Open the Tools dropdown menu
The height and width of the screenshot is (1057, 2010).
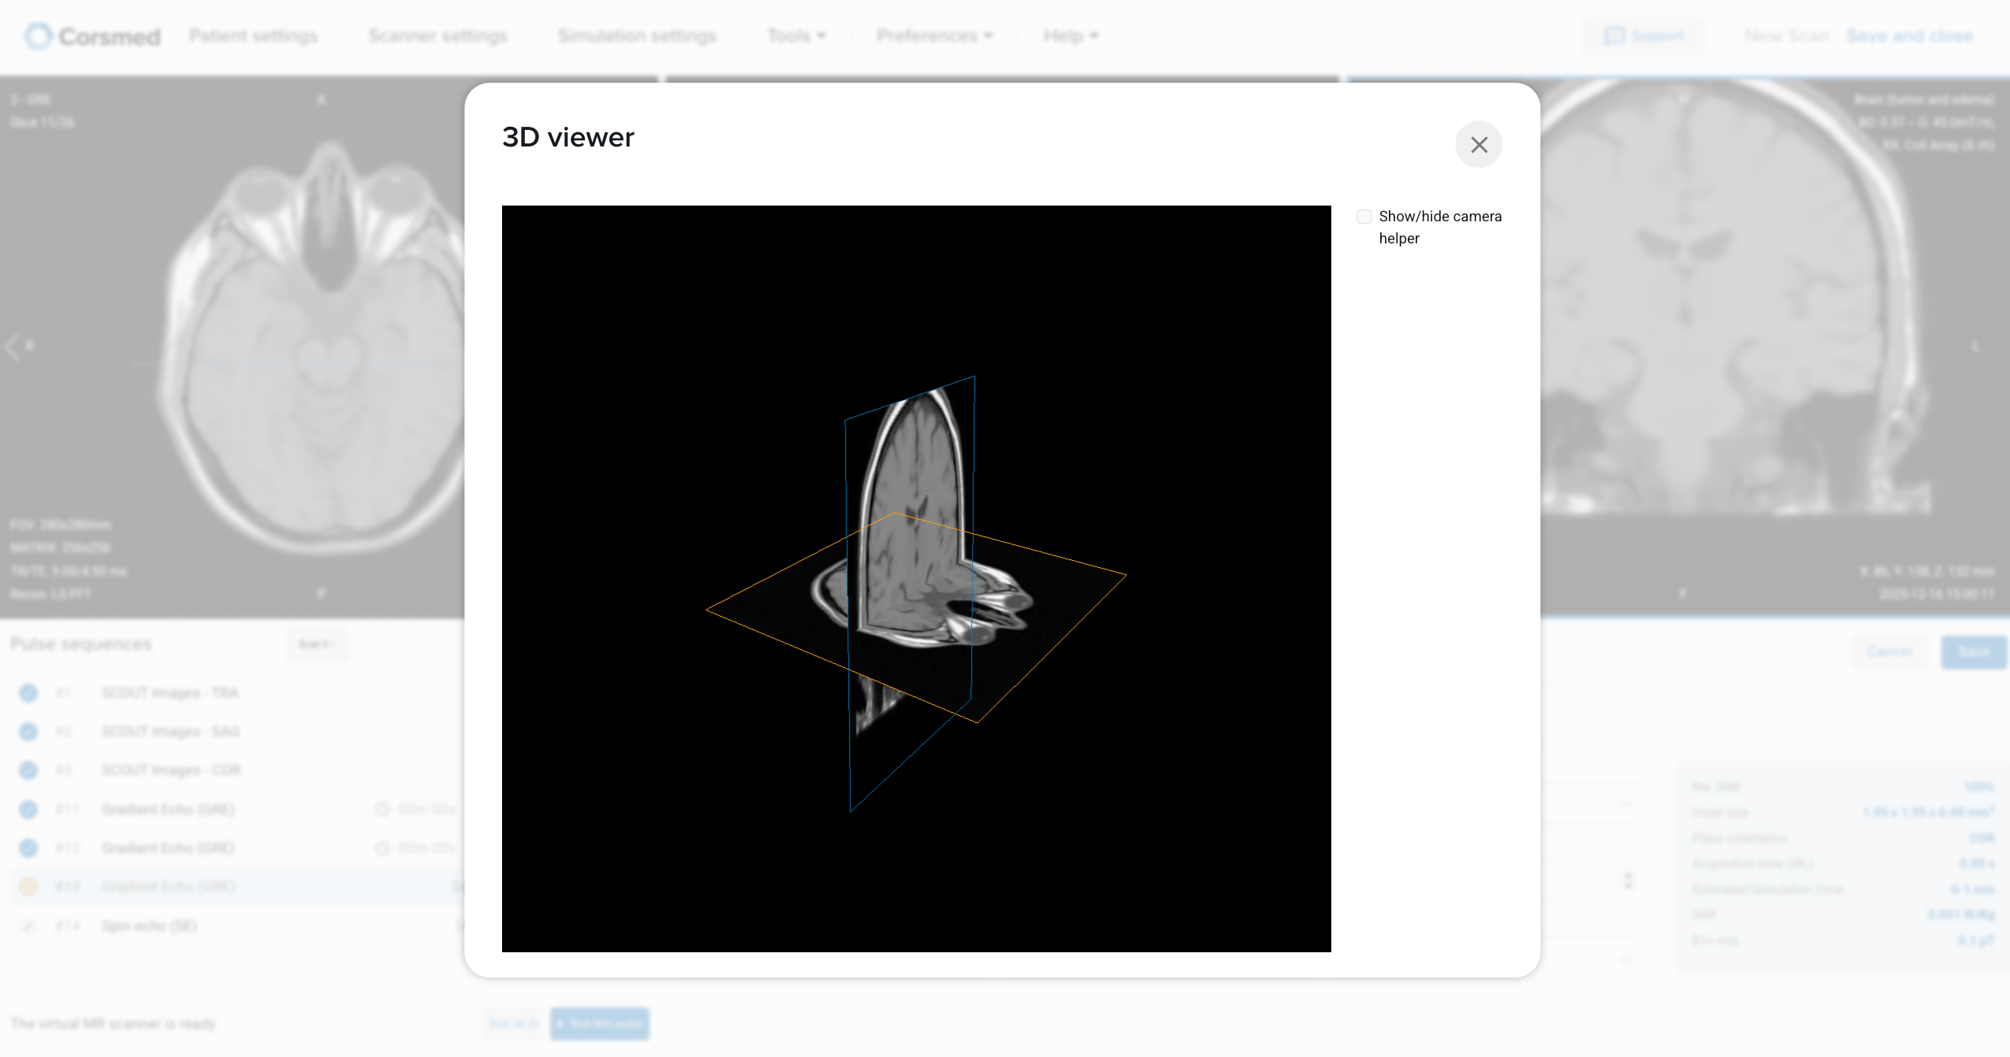[796, 35]
